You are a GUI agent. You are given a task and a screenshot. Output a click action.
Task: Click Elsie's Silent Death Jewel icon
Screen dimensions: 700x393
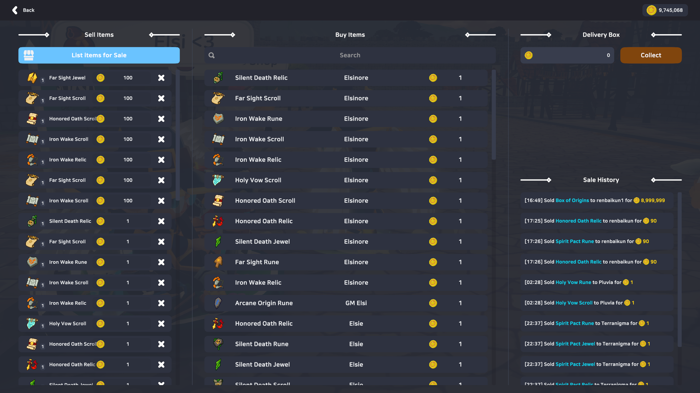click(x=218, y=364)
